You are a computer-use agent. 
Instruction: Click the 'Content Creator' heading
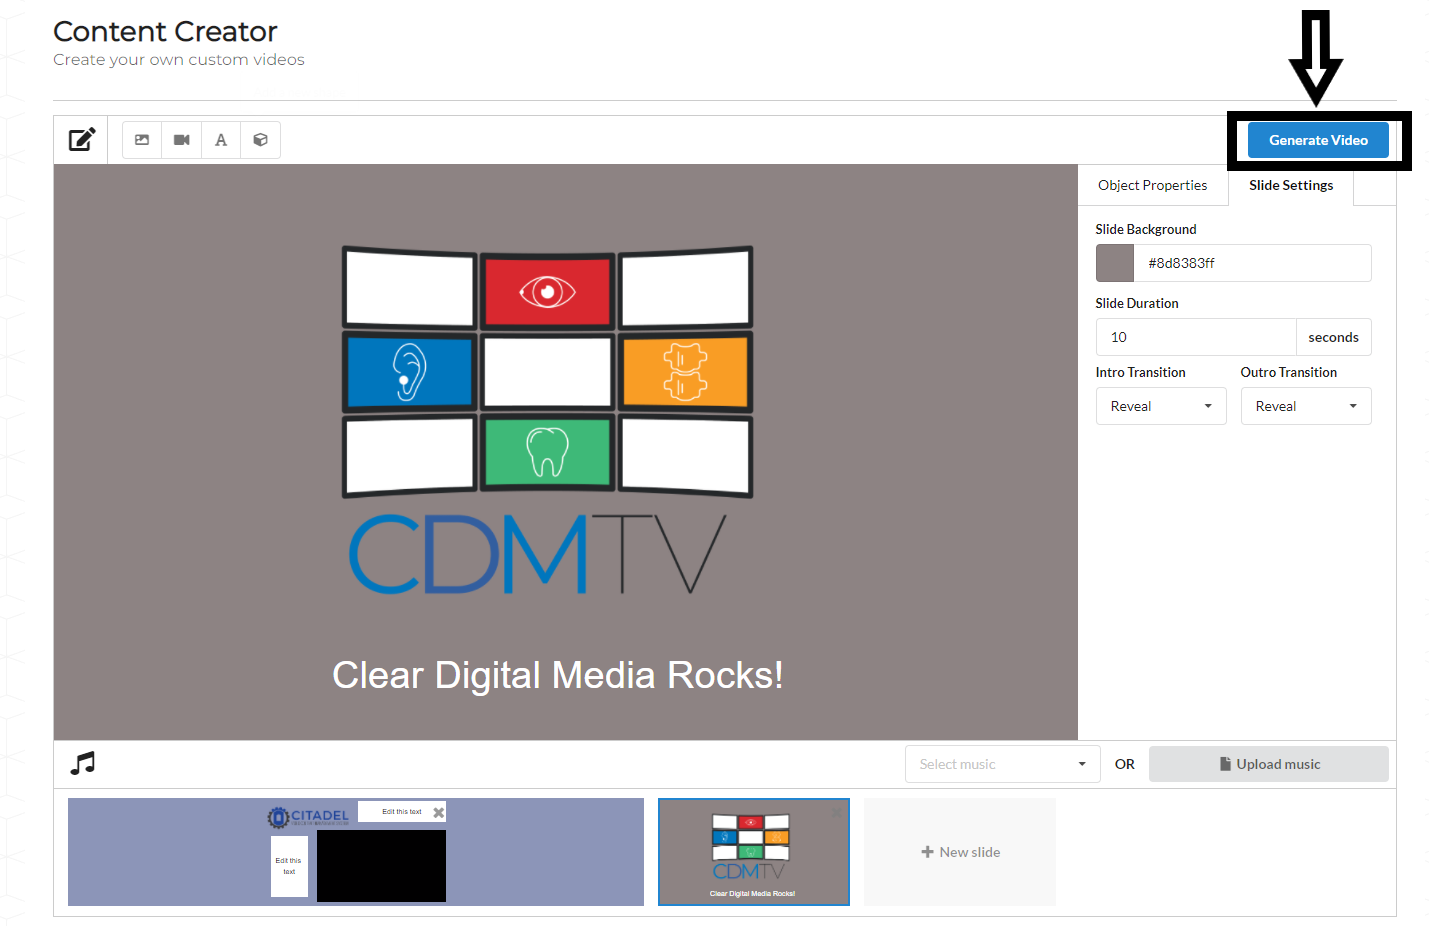[165, 31]
